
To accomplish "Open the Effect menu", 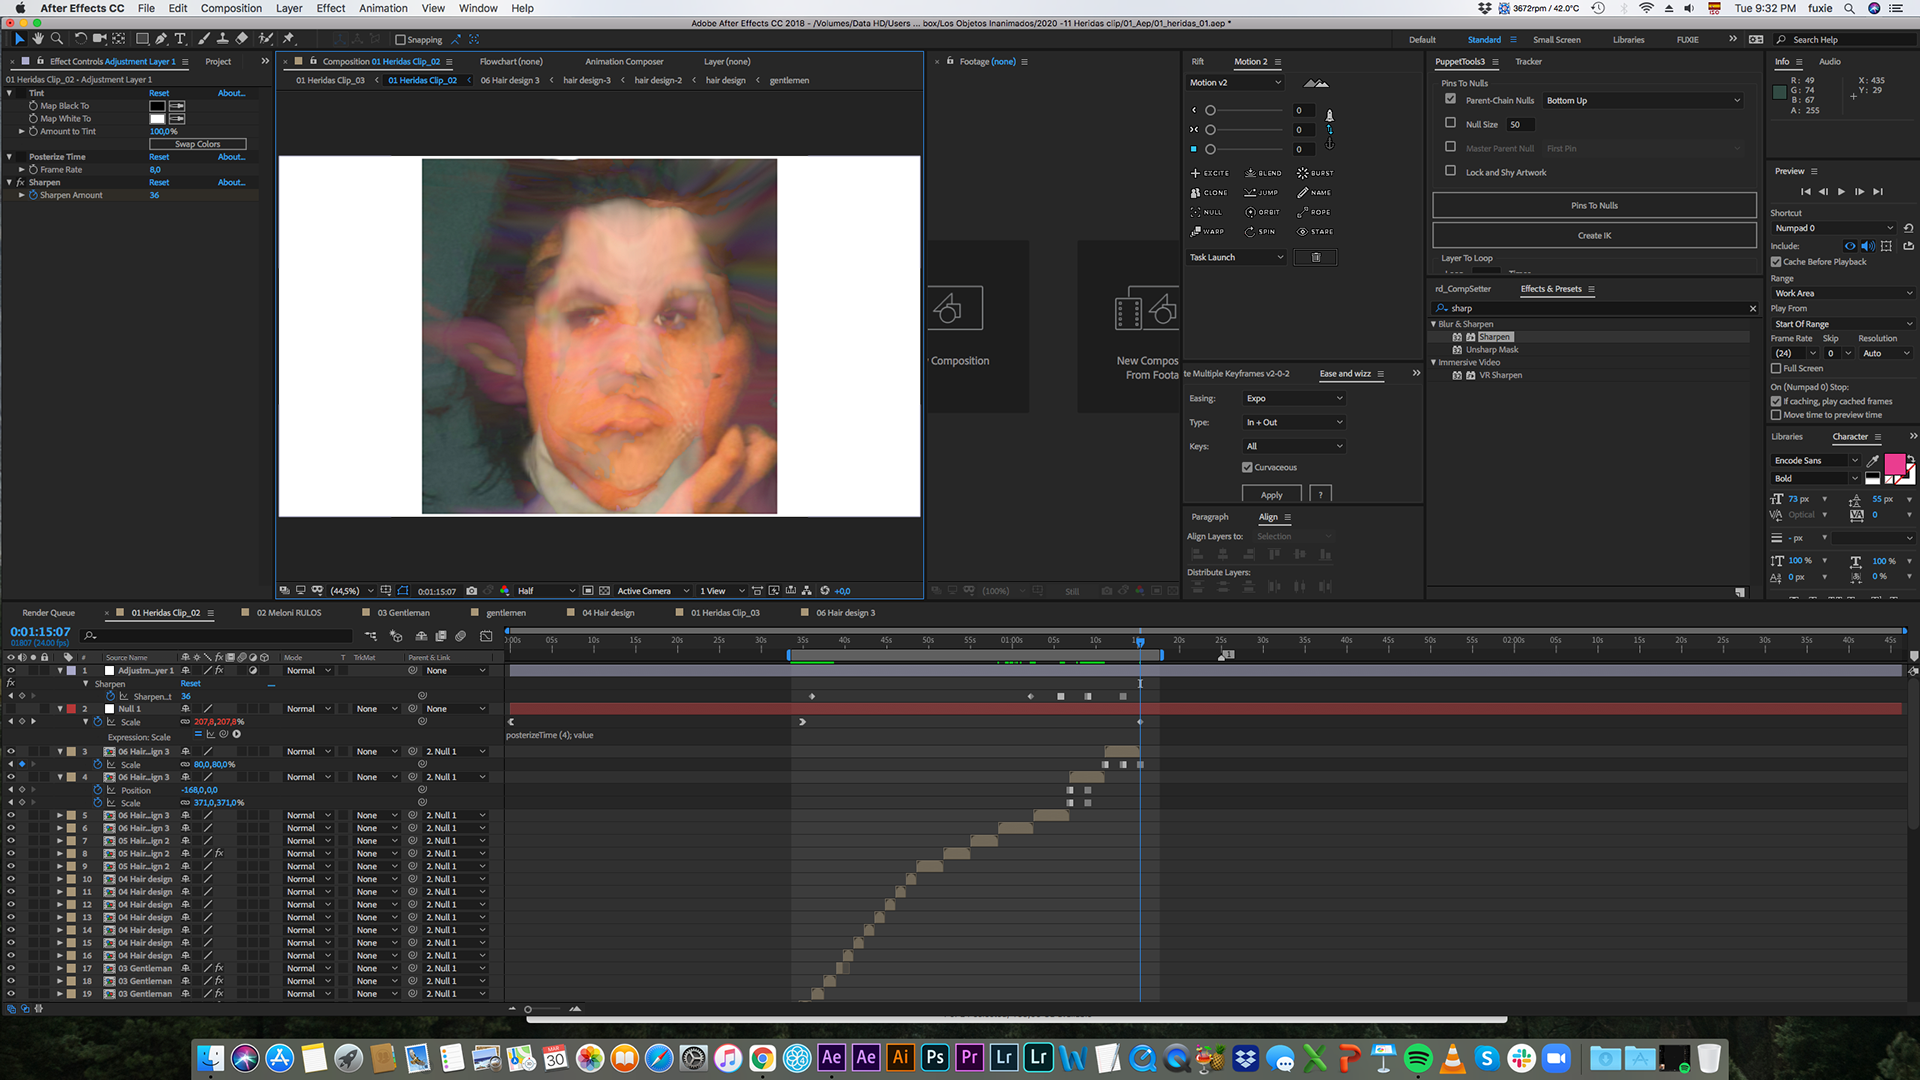I will 331,8.
